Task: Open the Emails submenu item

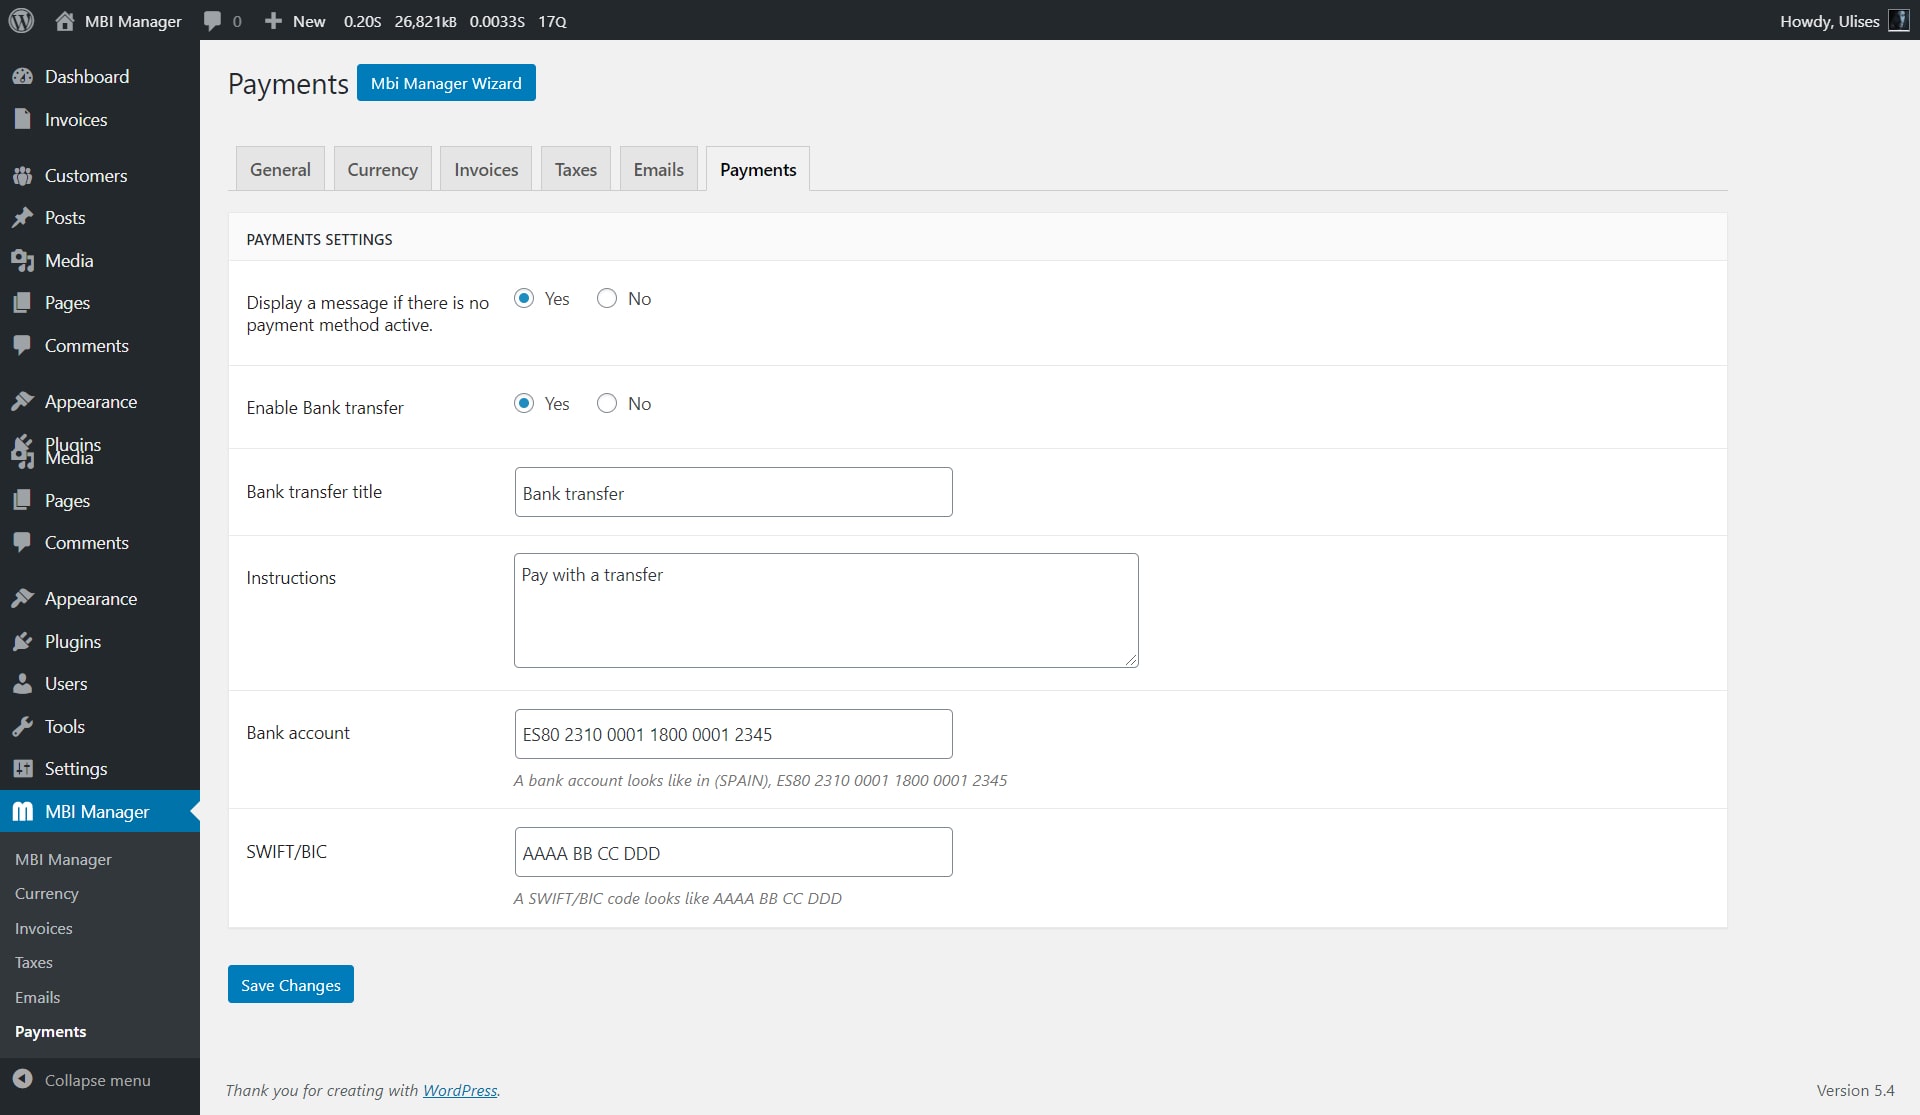Action: click(38, 997)
